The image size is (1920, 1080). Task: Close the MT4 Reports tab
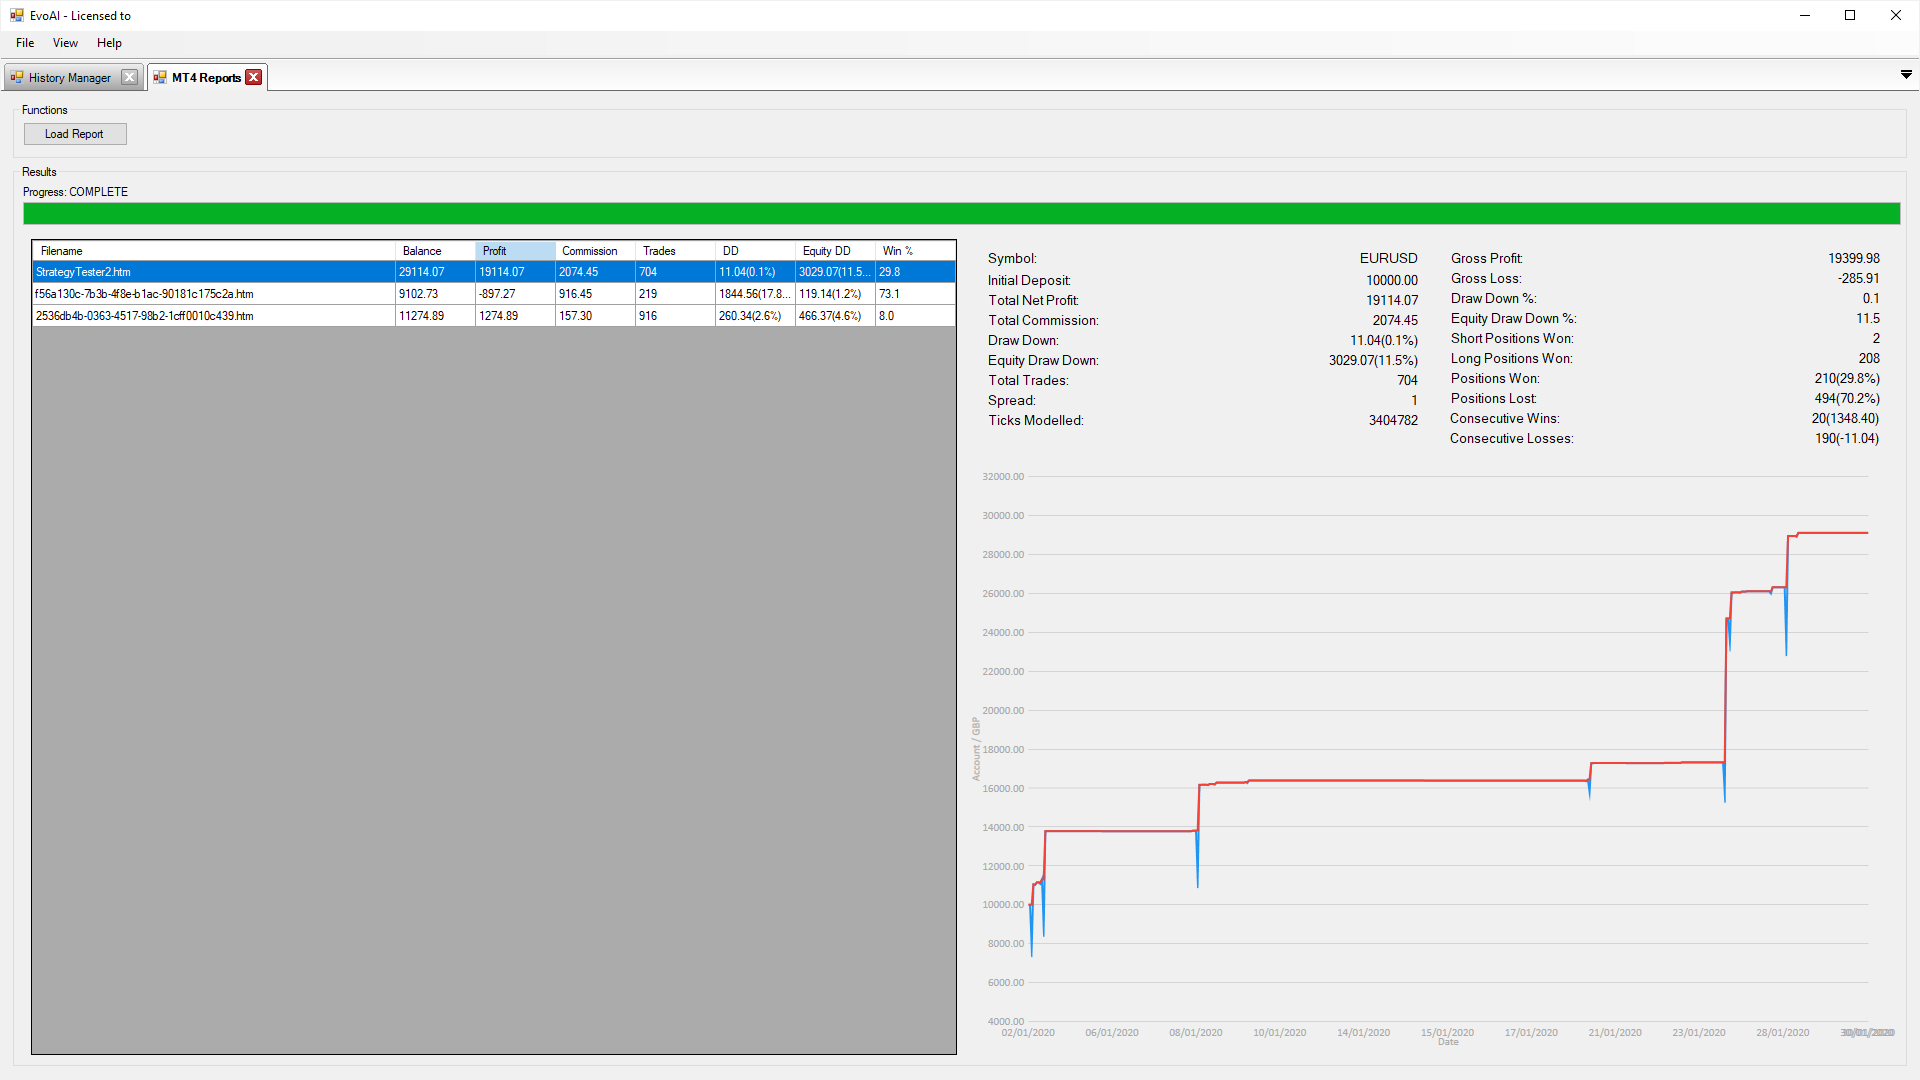[x=252, y=76]
